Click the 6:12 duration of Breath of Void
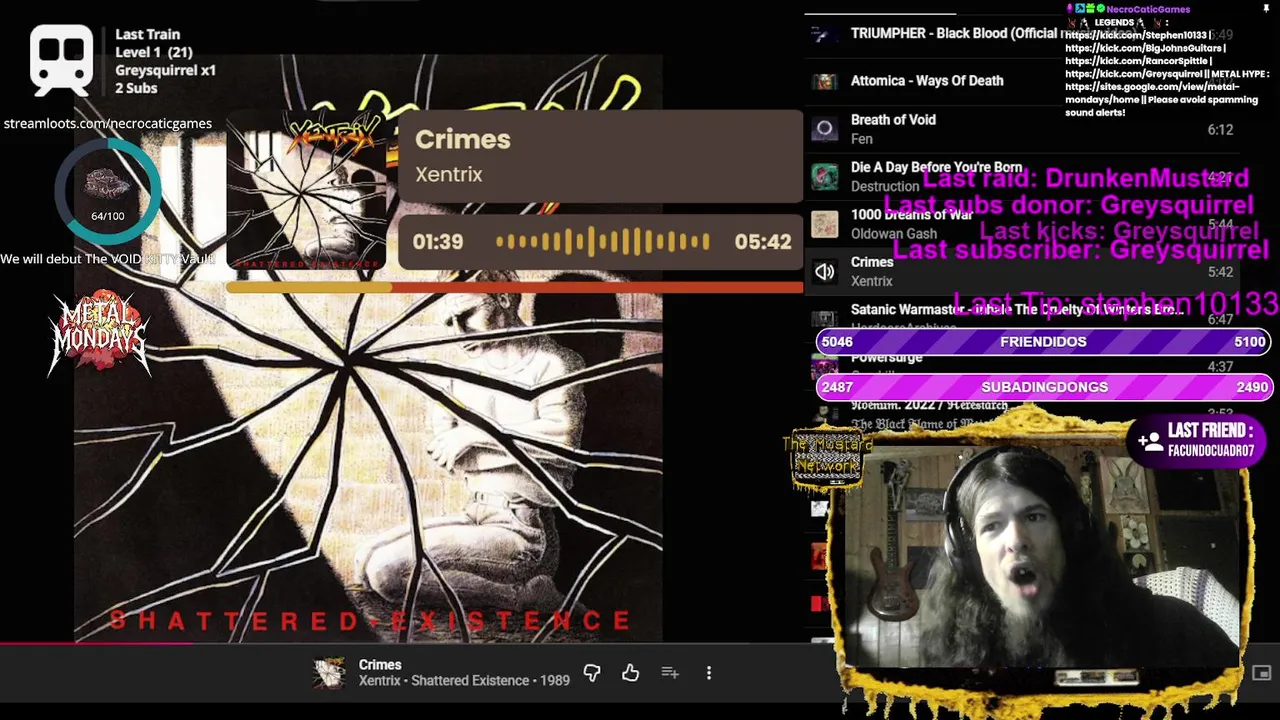The width and height of the screenshot is (1280, 720). (x=1220, y=129)
